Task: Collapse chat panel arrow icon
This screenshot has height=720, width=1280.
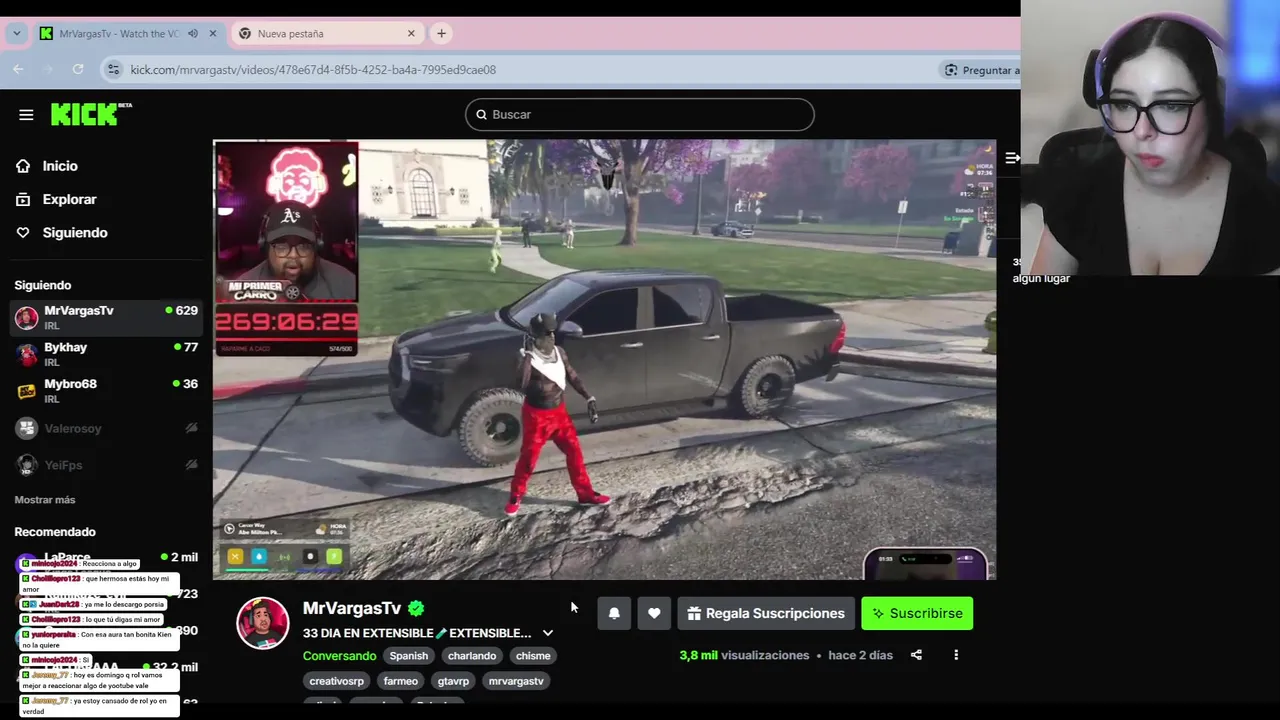Action: tap(1012, 158)
